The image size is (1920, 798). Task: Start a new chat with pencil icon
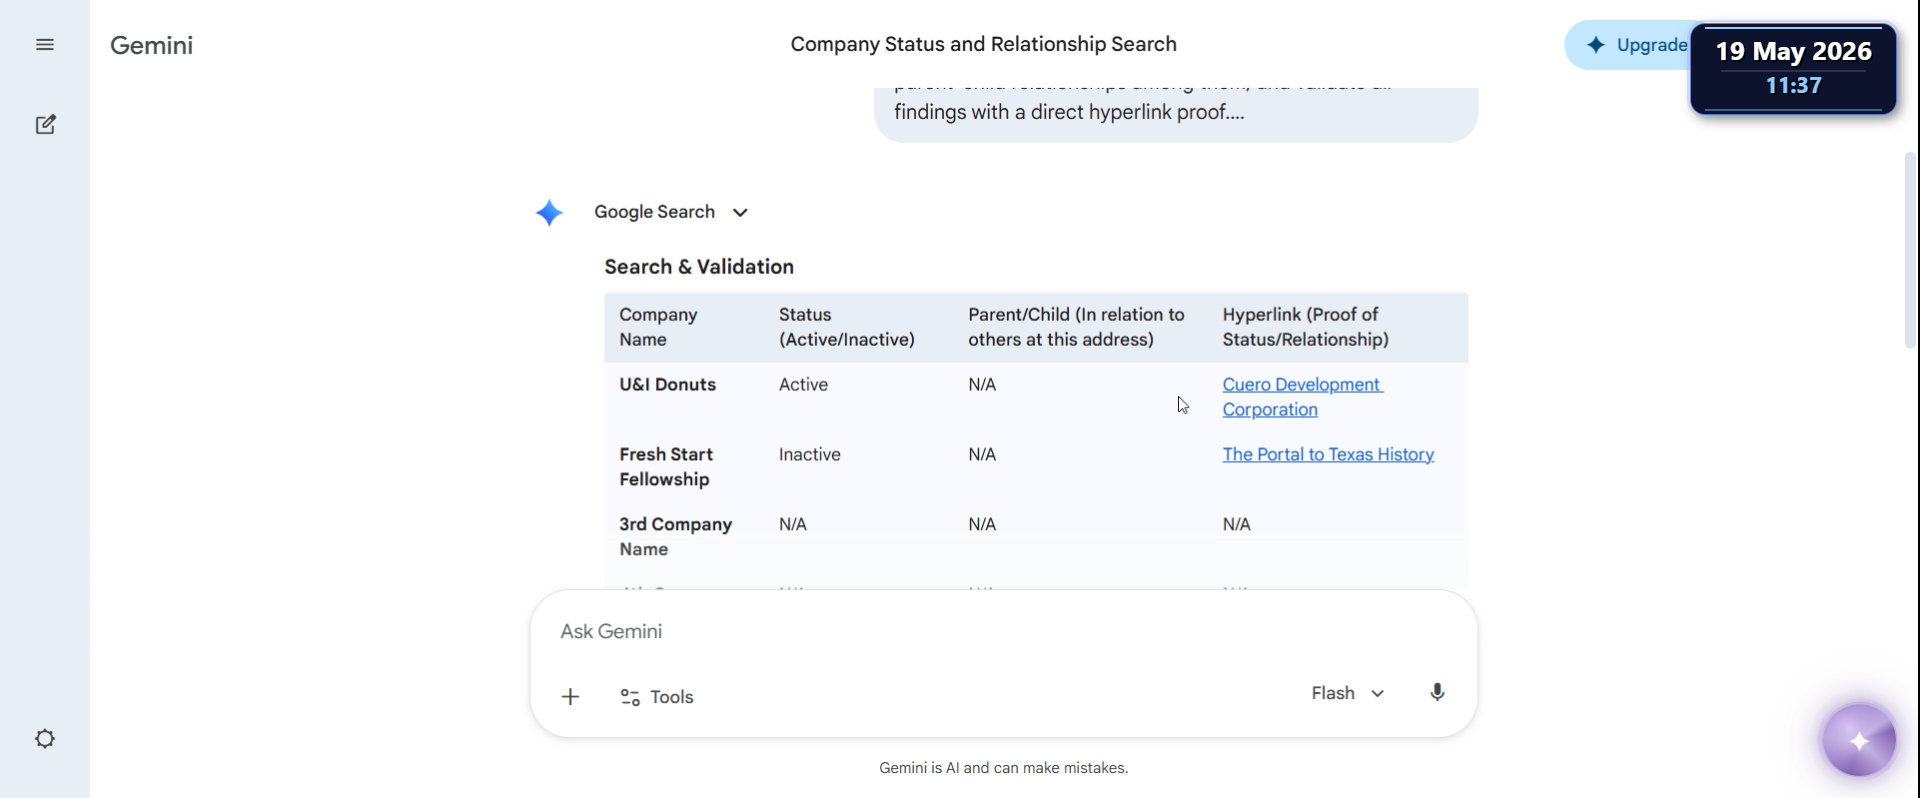(45, 125)
